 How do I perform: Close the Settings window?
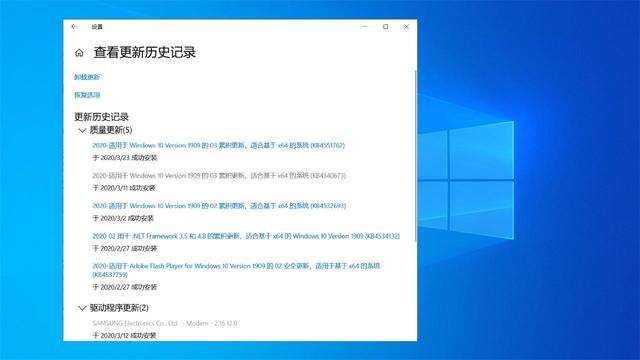[407, 27]
